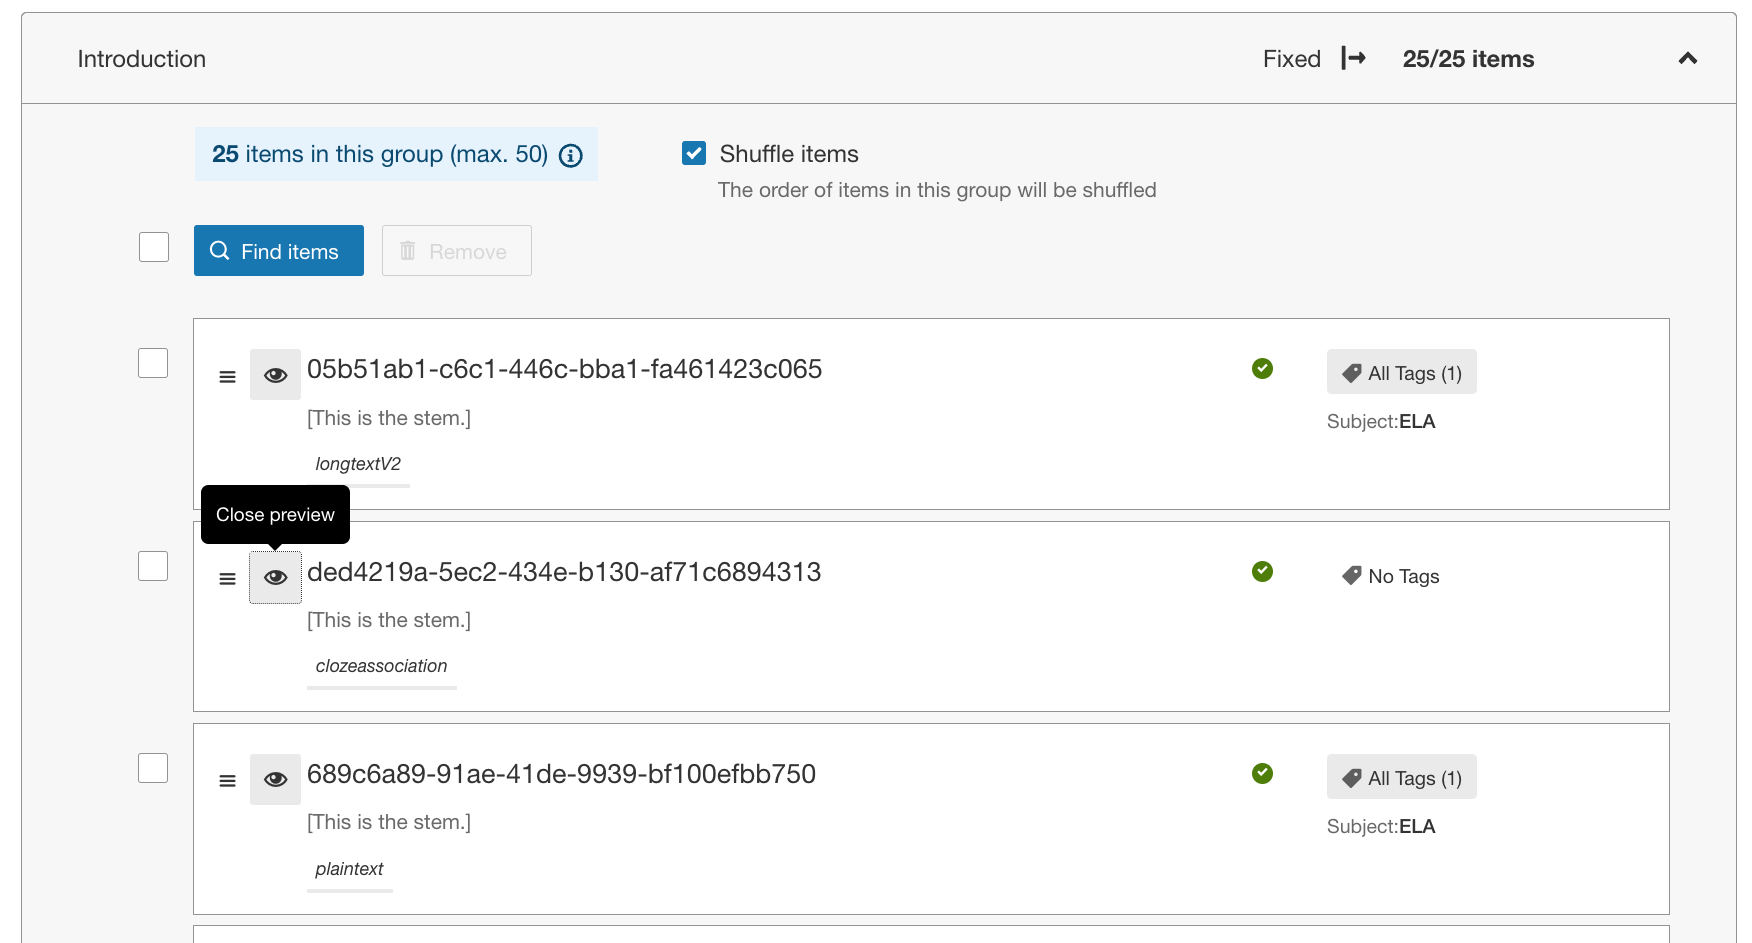Open item title 689c6a89-91ae-41de-9939-bf100efbb750
The width and height of the screenshot is (1752, 943).
pyautogui.click(x=561, y=774)
